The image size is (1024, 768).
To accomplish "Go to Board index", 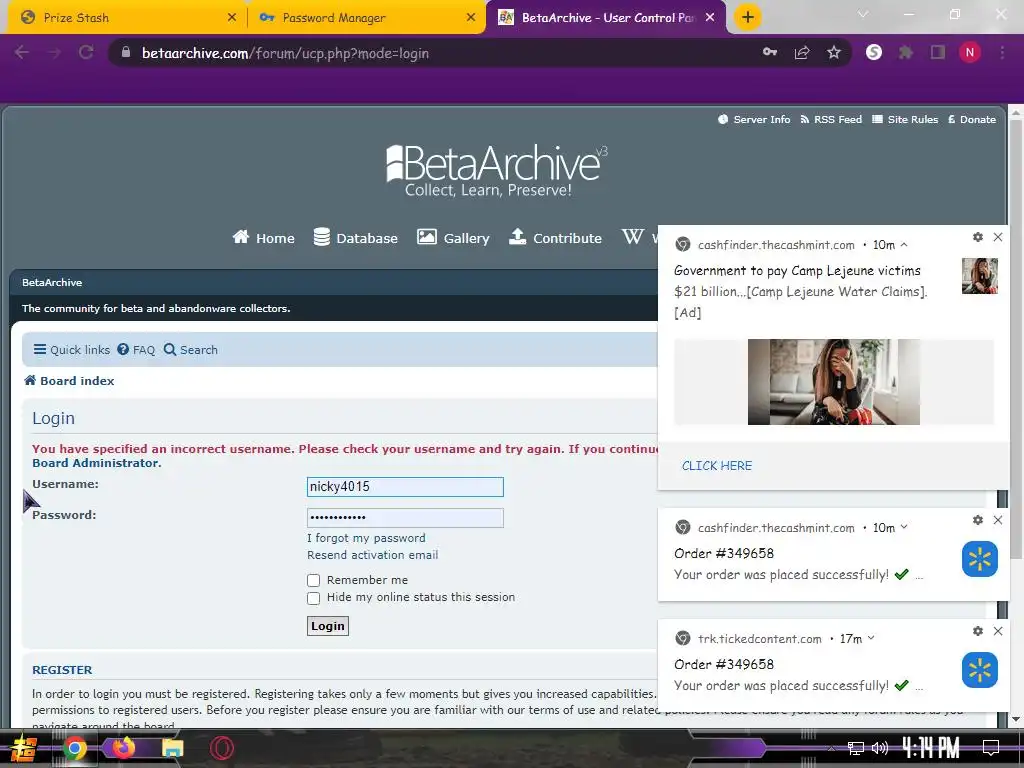I will tap(69, 381).
